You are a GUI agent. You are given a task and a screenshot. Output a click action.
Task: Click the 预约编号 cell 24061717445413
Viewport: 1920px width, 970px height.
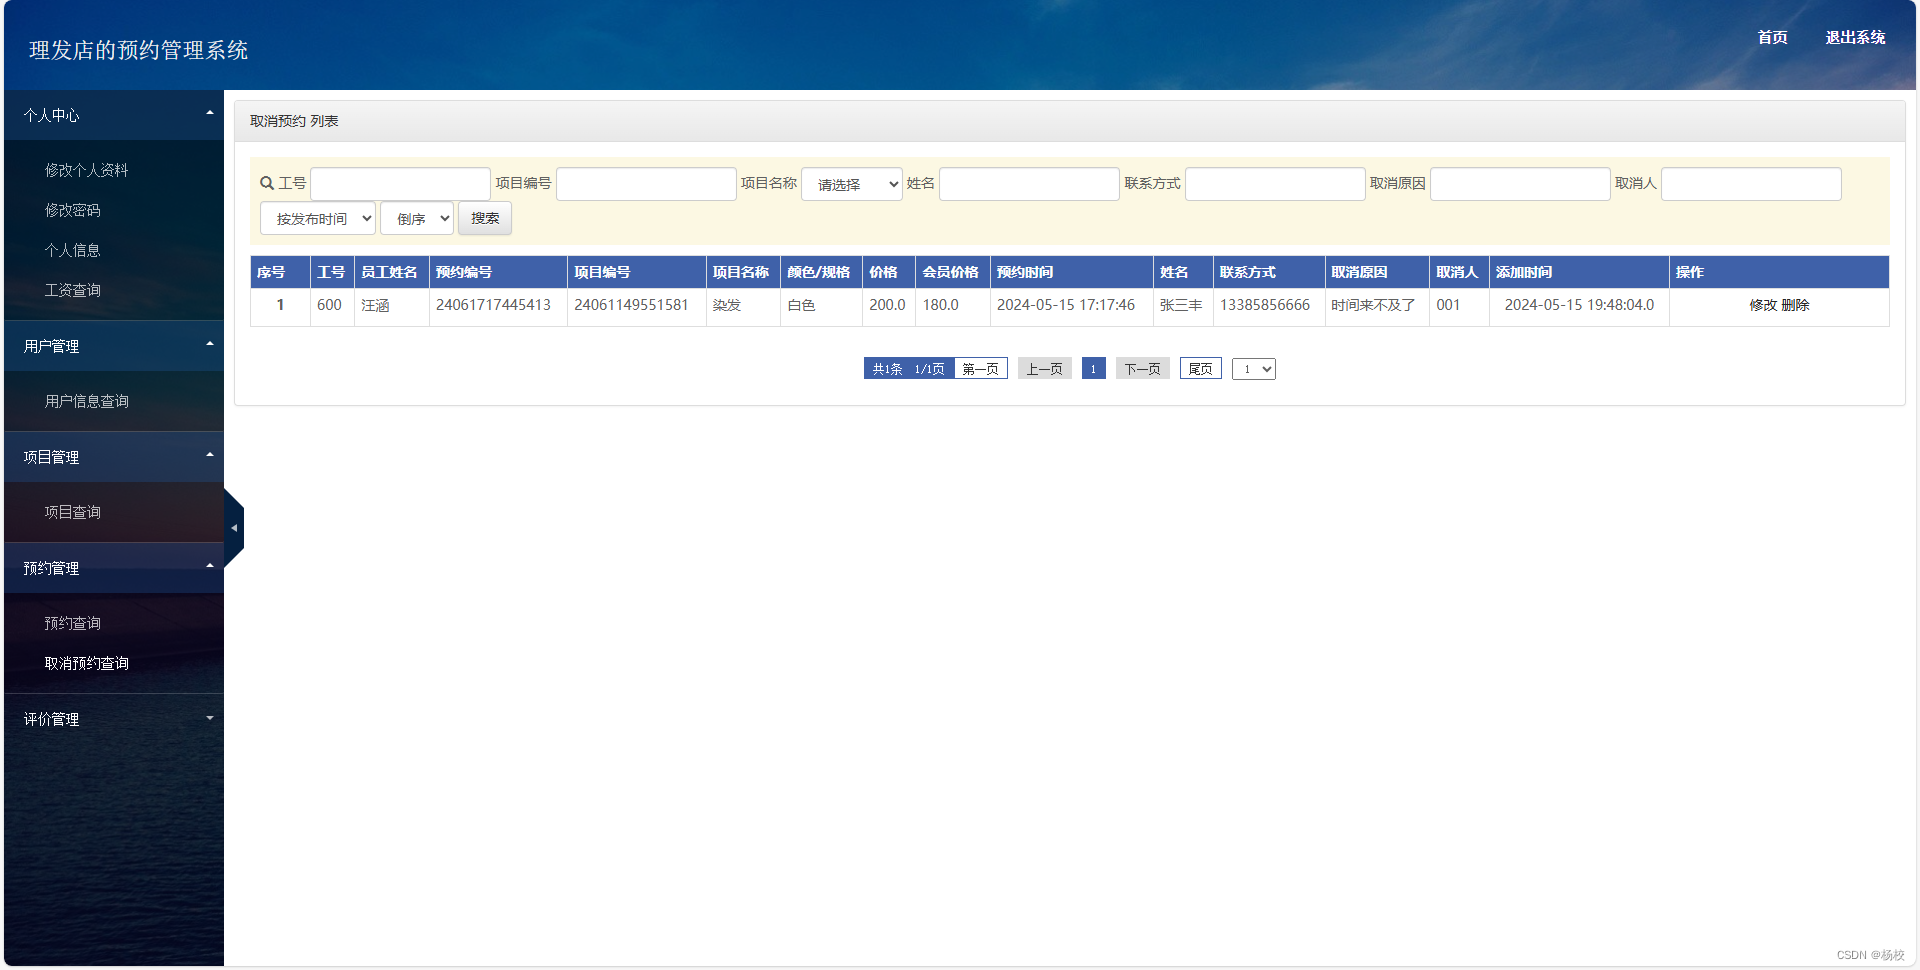493,305
